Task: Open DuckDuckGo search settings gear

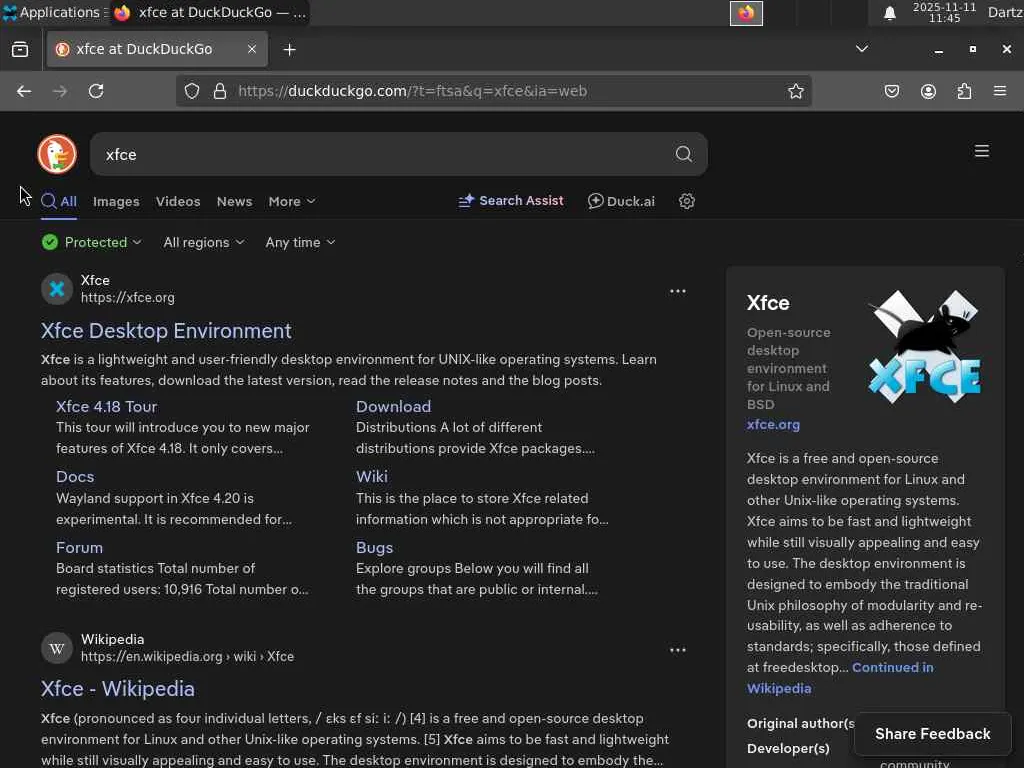Action: [687, 201]
